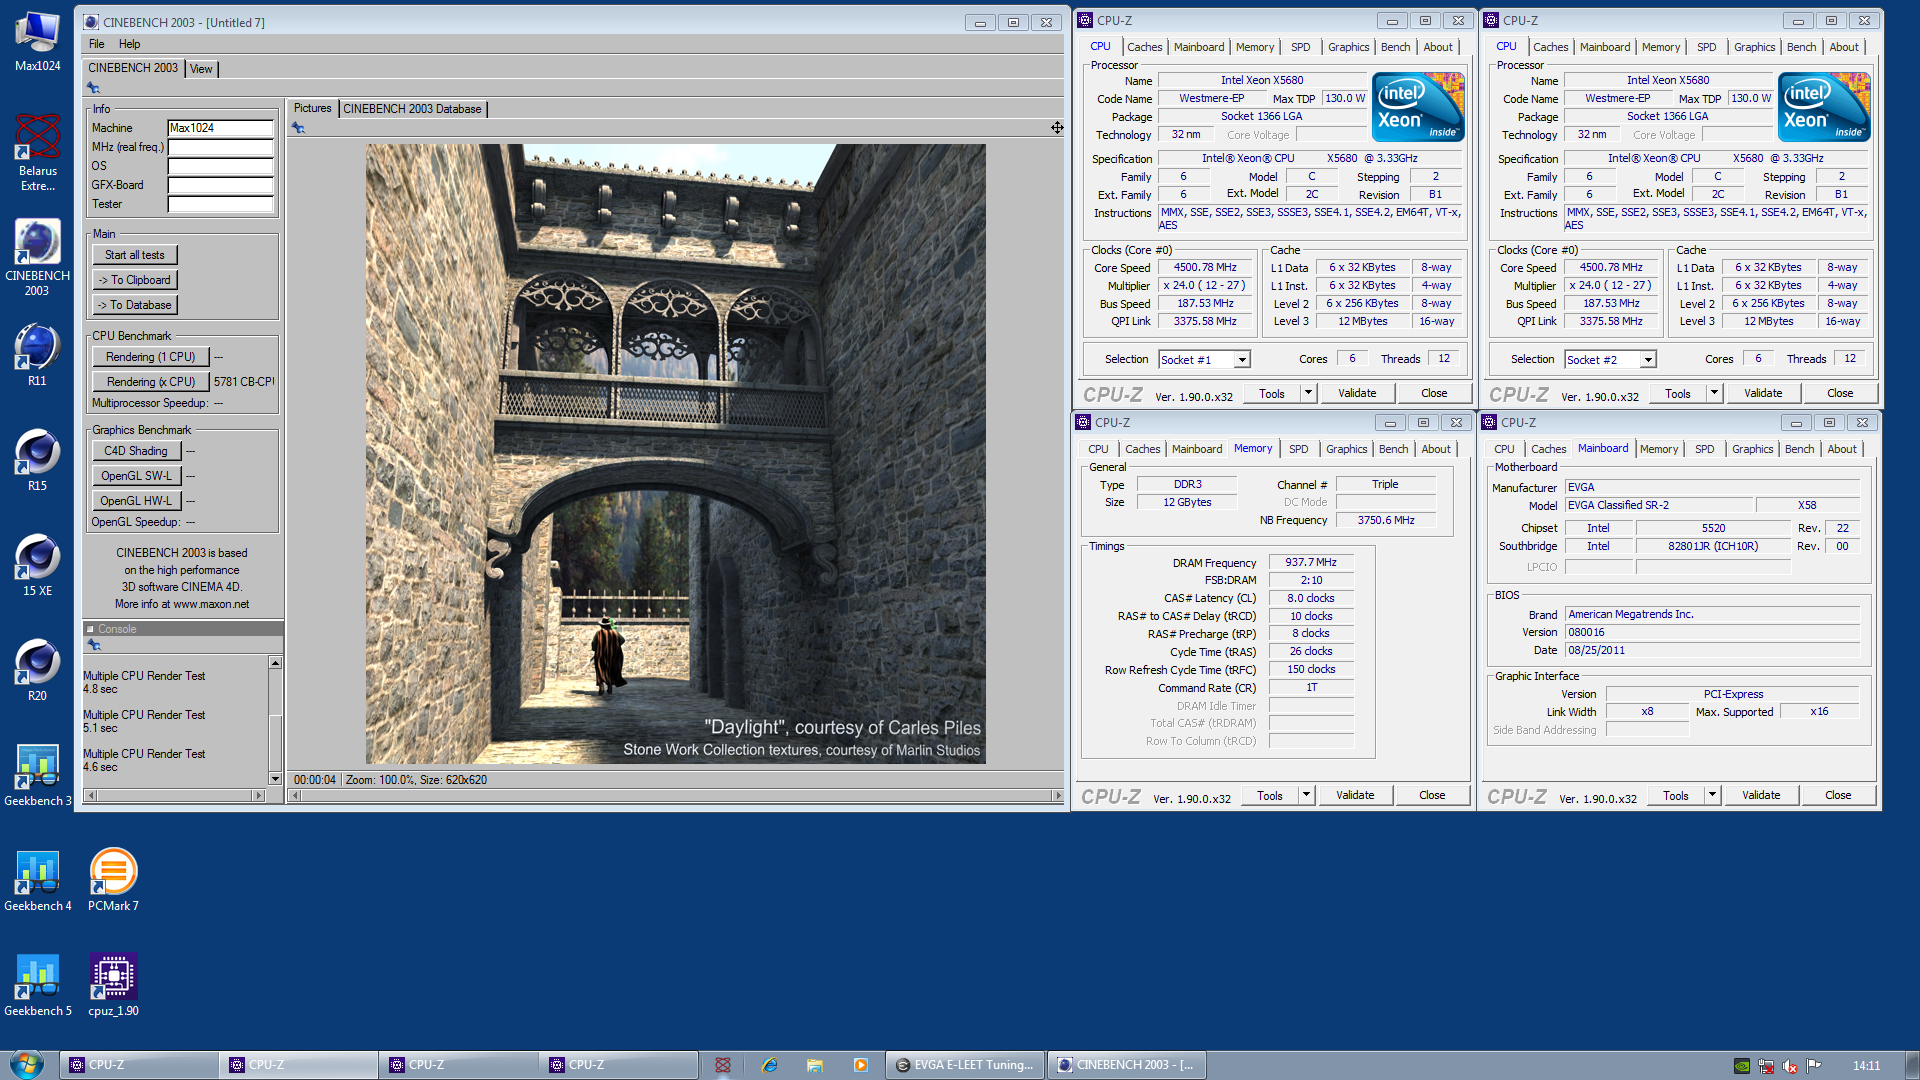Open the Help menu in CINEBENCH
The height and width of the screenshot is (1080, 1920).
pyautogui.click(x=129, y=44)
